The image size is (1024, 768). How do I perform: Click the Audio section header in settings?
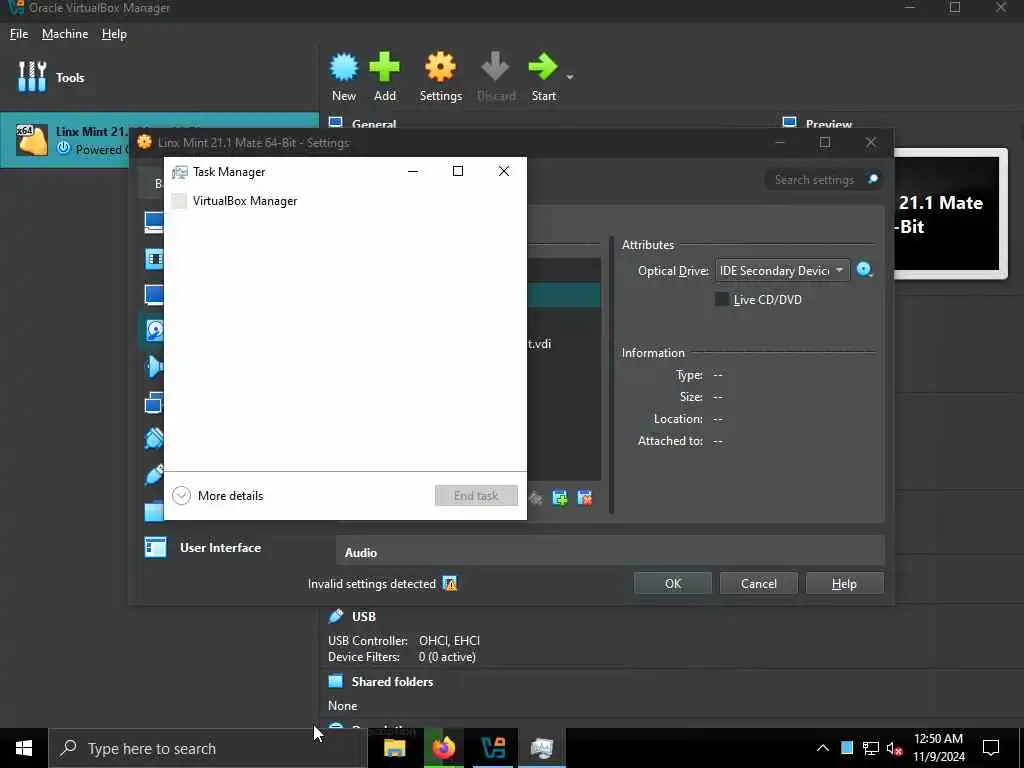click(610, 551)
